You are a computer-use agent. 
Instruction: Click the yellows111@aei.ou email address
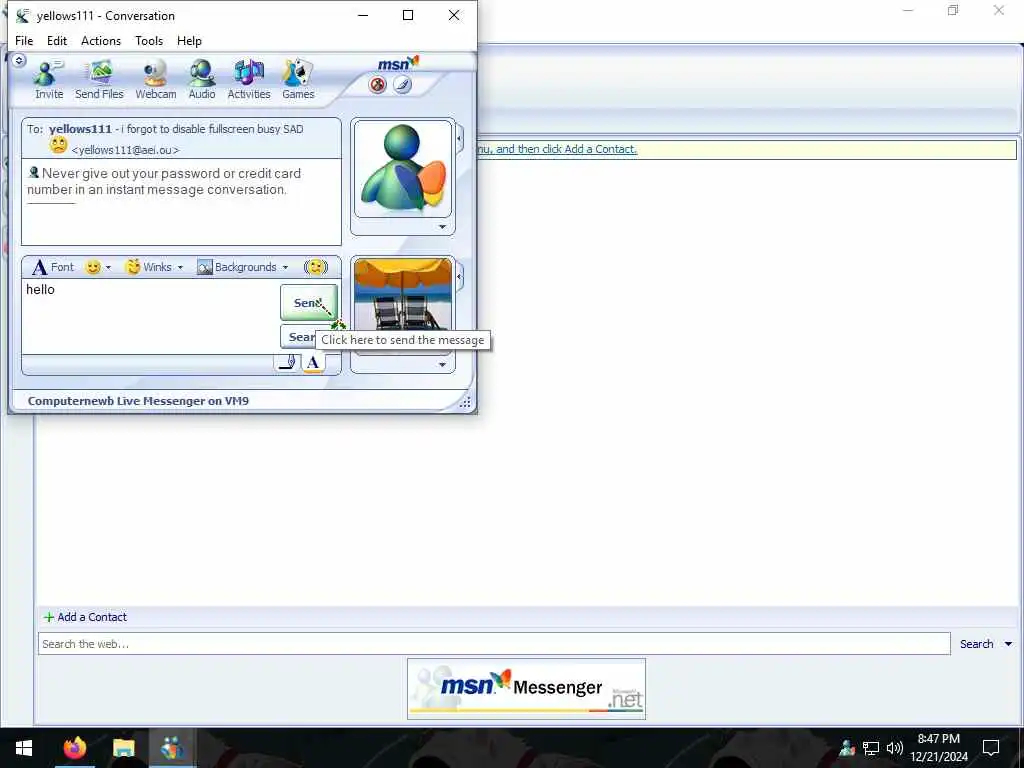(x=125, y=150)
